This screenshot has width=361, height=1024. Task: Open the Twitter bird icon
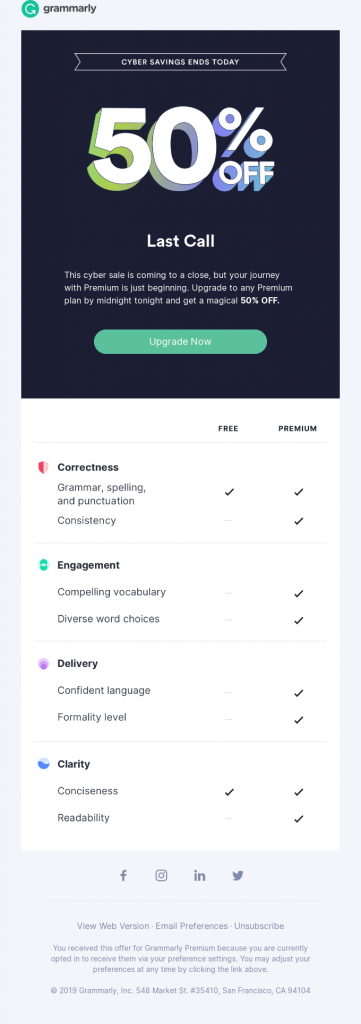coord(238,876)
